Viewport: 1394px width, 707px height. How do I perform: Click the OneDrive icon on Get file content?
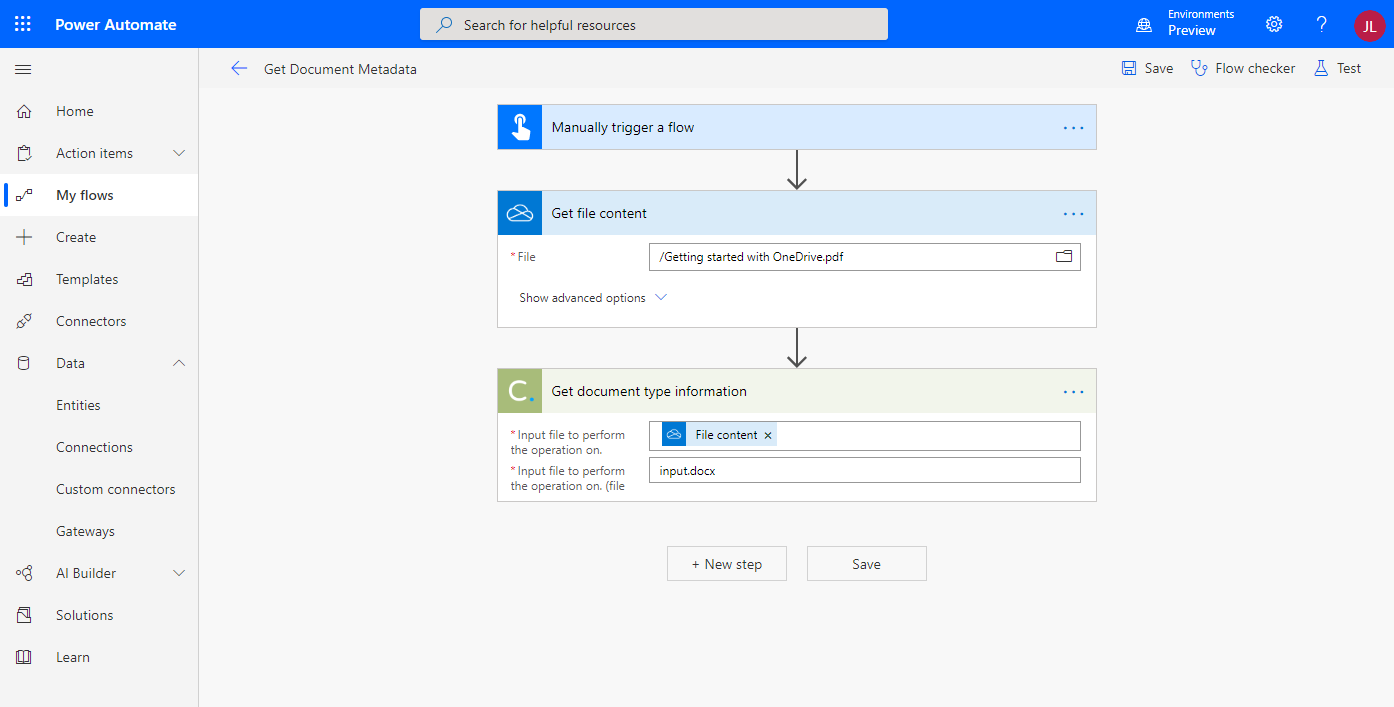(x=519, y=212)
